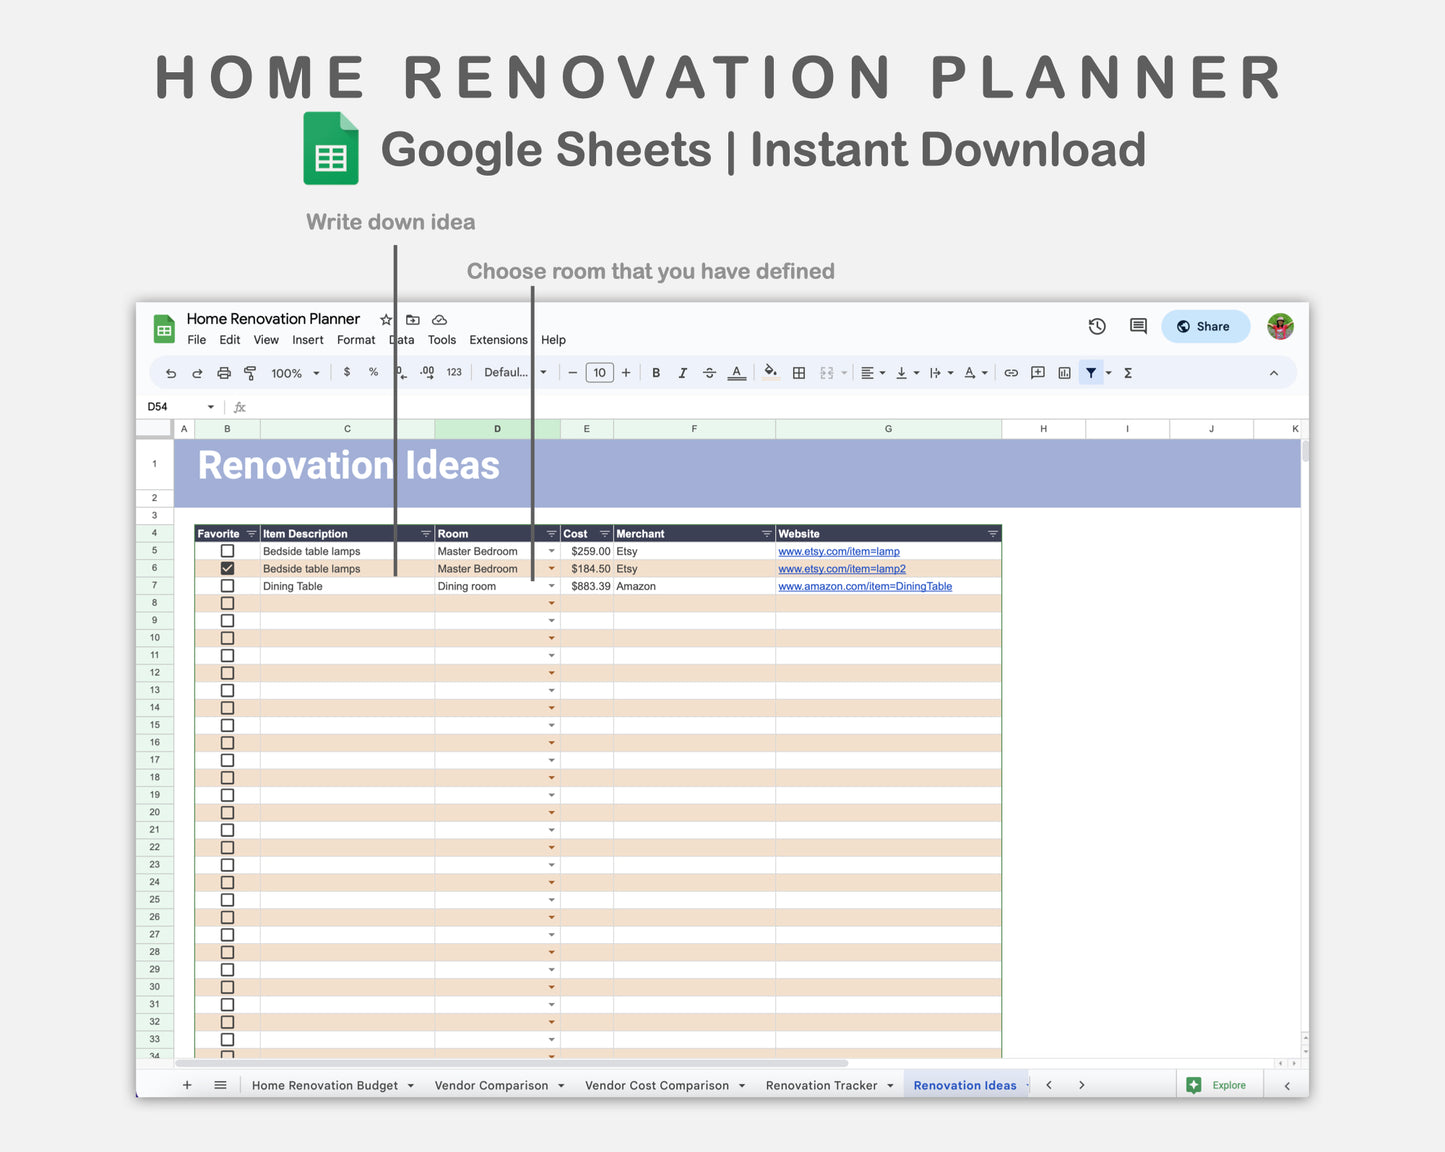The width and height of the screenshot is (1445, 1152).
Task: Click the Format as percent icon
Action: [373, 372]
